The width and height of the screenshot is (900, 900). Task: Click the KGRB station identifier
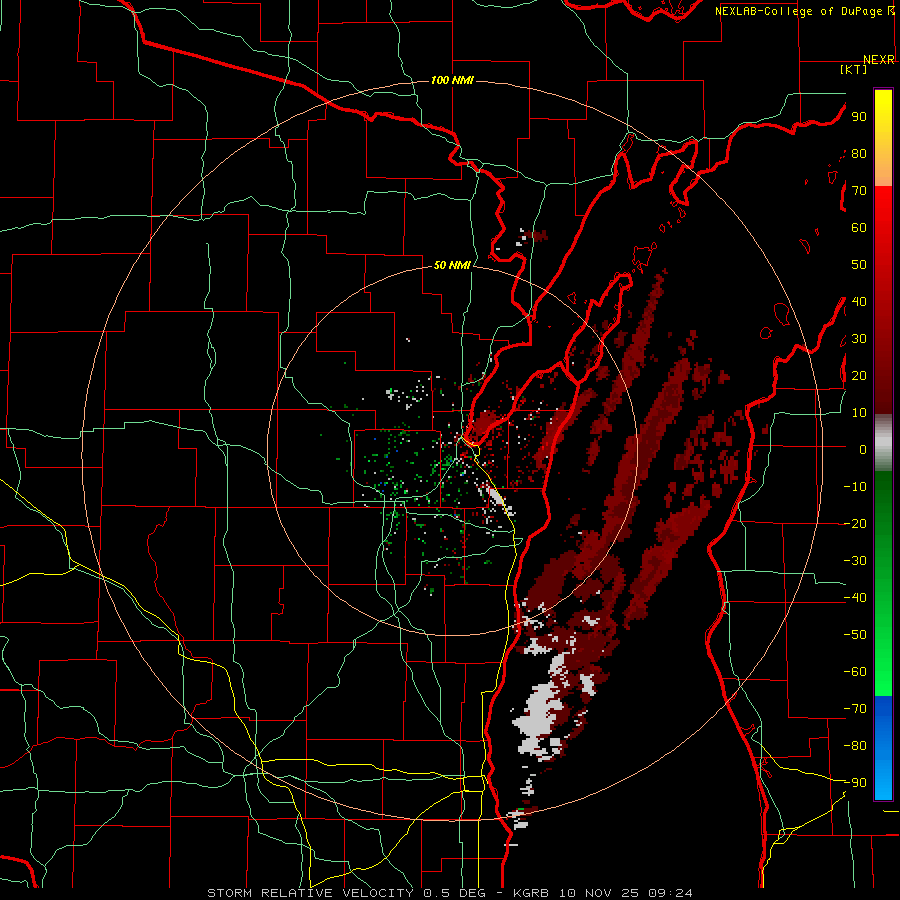[532, 893]
